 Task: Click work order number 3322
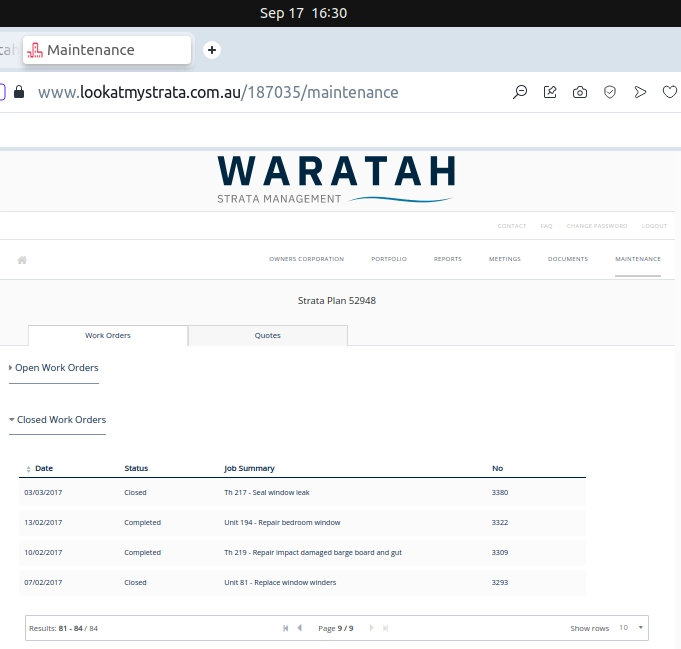(500, 523)
